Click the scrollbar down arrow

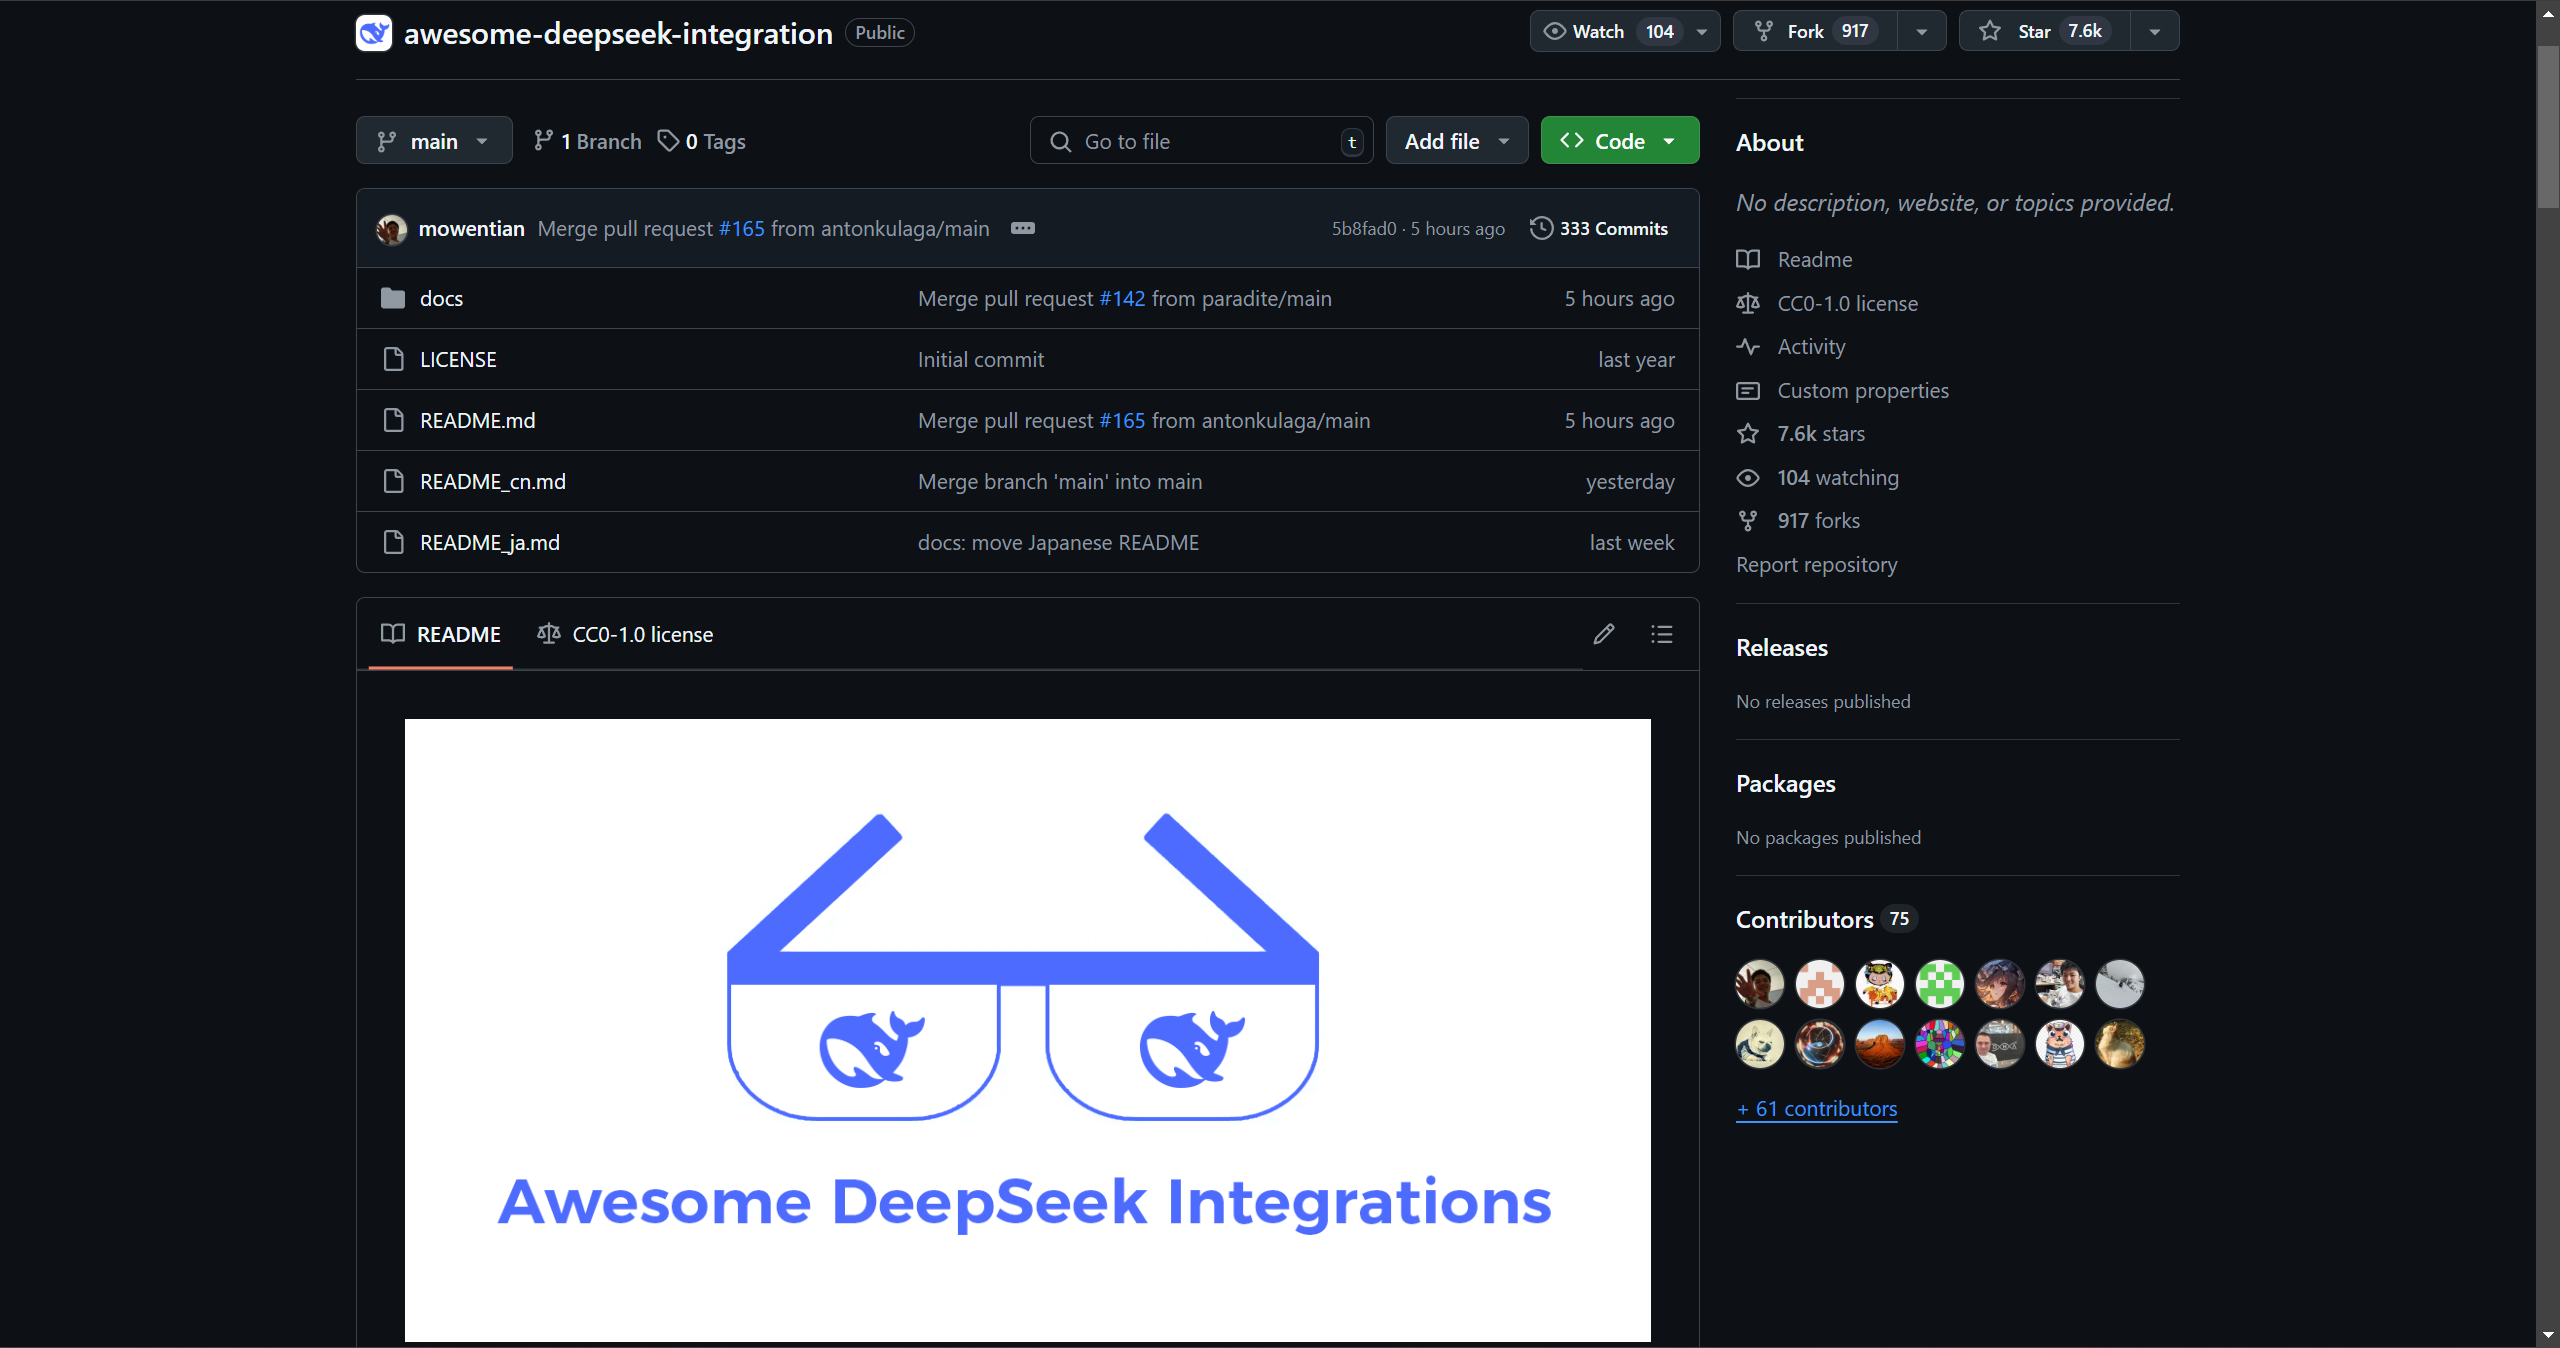(2548, 1336)
